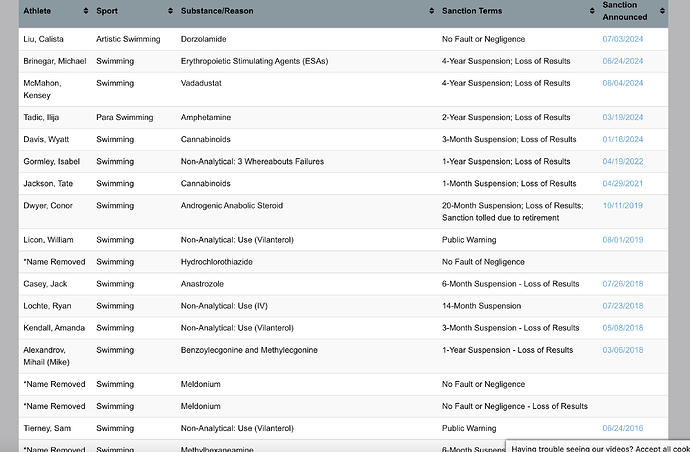Screen dimensions: 690x452
Task: Click the Para Swimming sport cell
Action: (125, 118)
